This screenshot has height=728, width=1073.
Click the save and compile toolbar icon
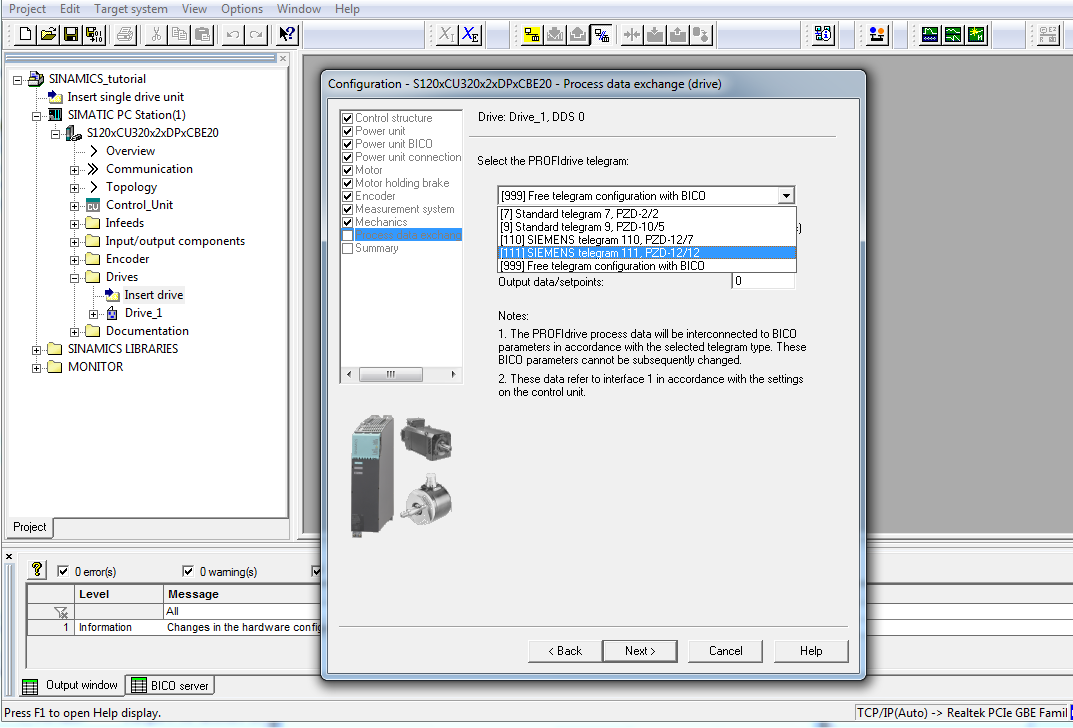pyautogui.click(x=94, y=34)
